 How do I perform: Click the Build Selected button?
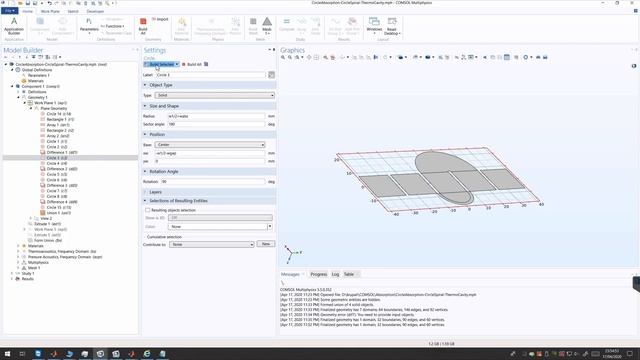tap(160, 64)
